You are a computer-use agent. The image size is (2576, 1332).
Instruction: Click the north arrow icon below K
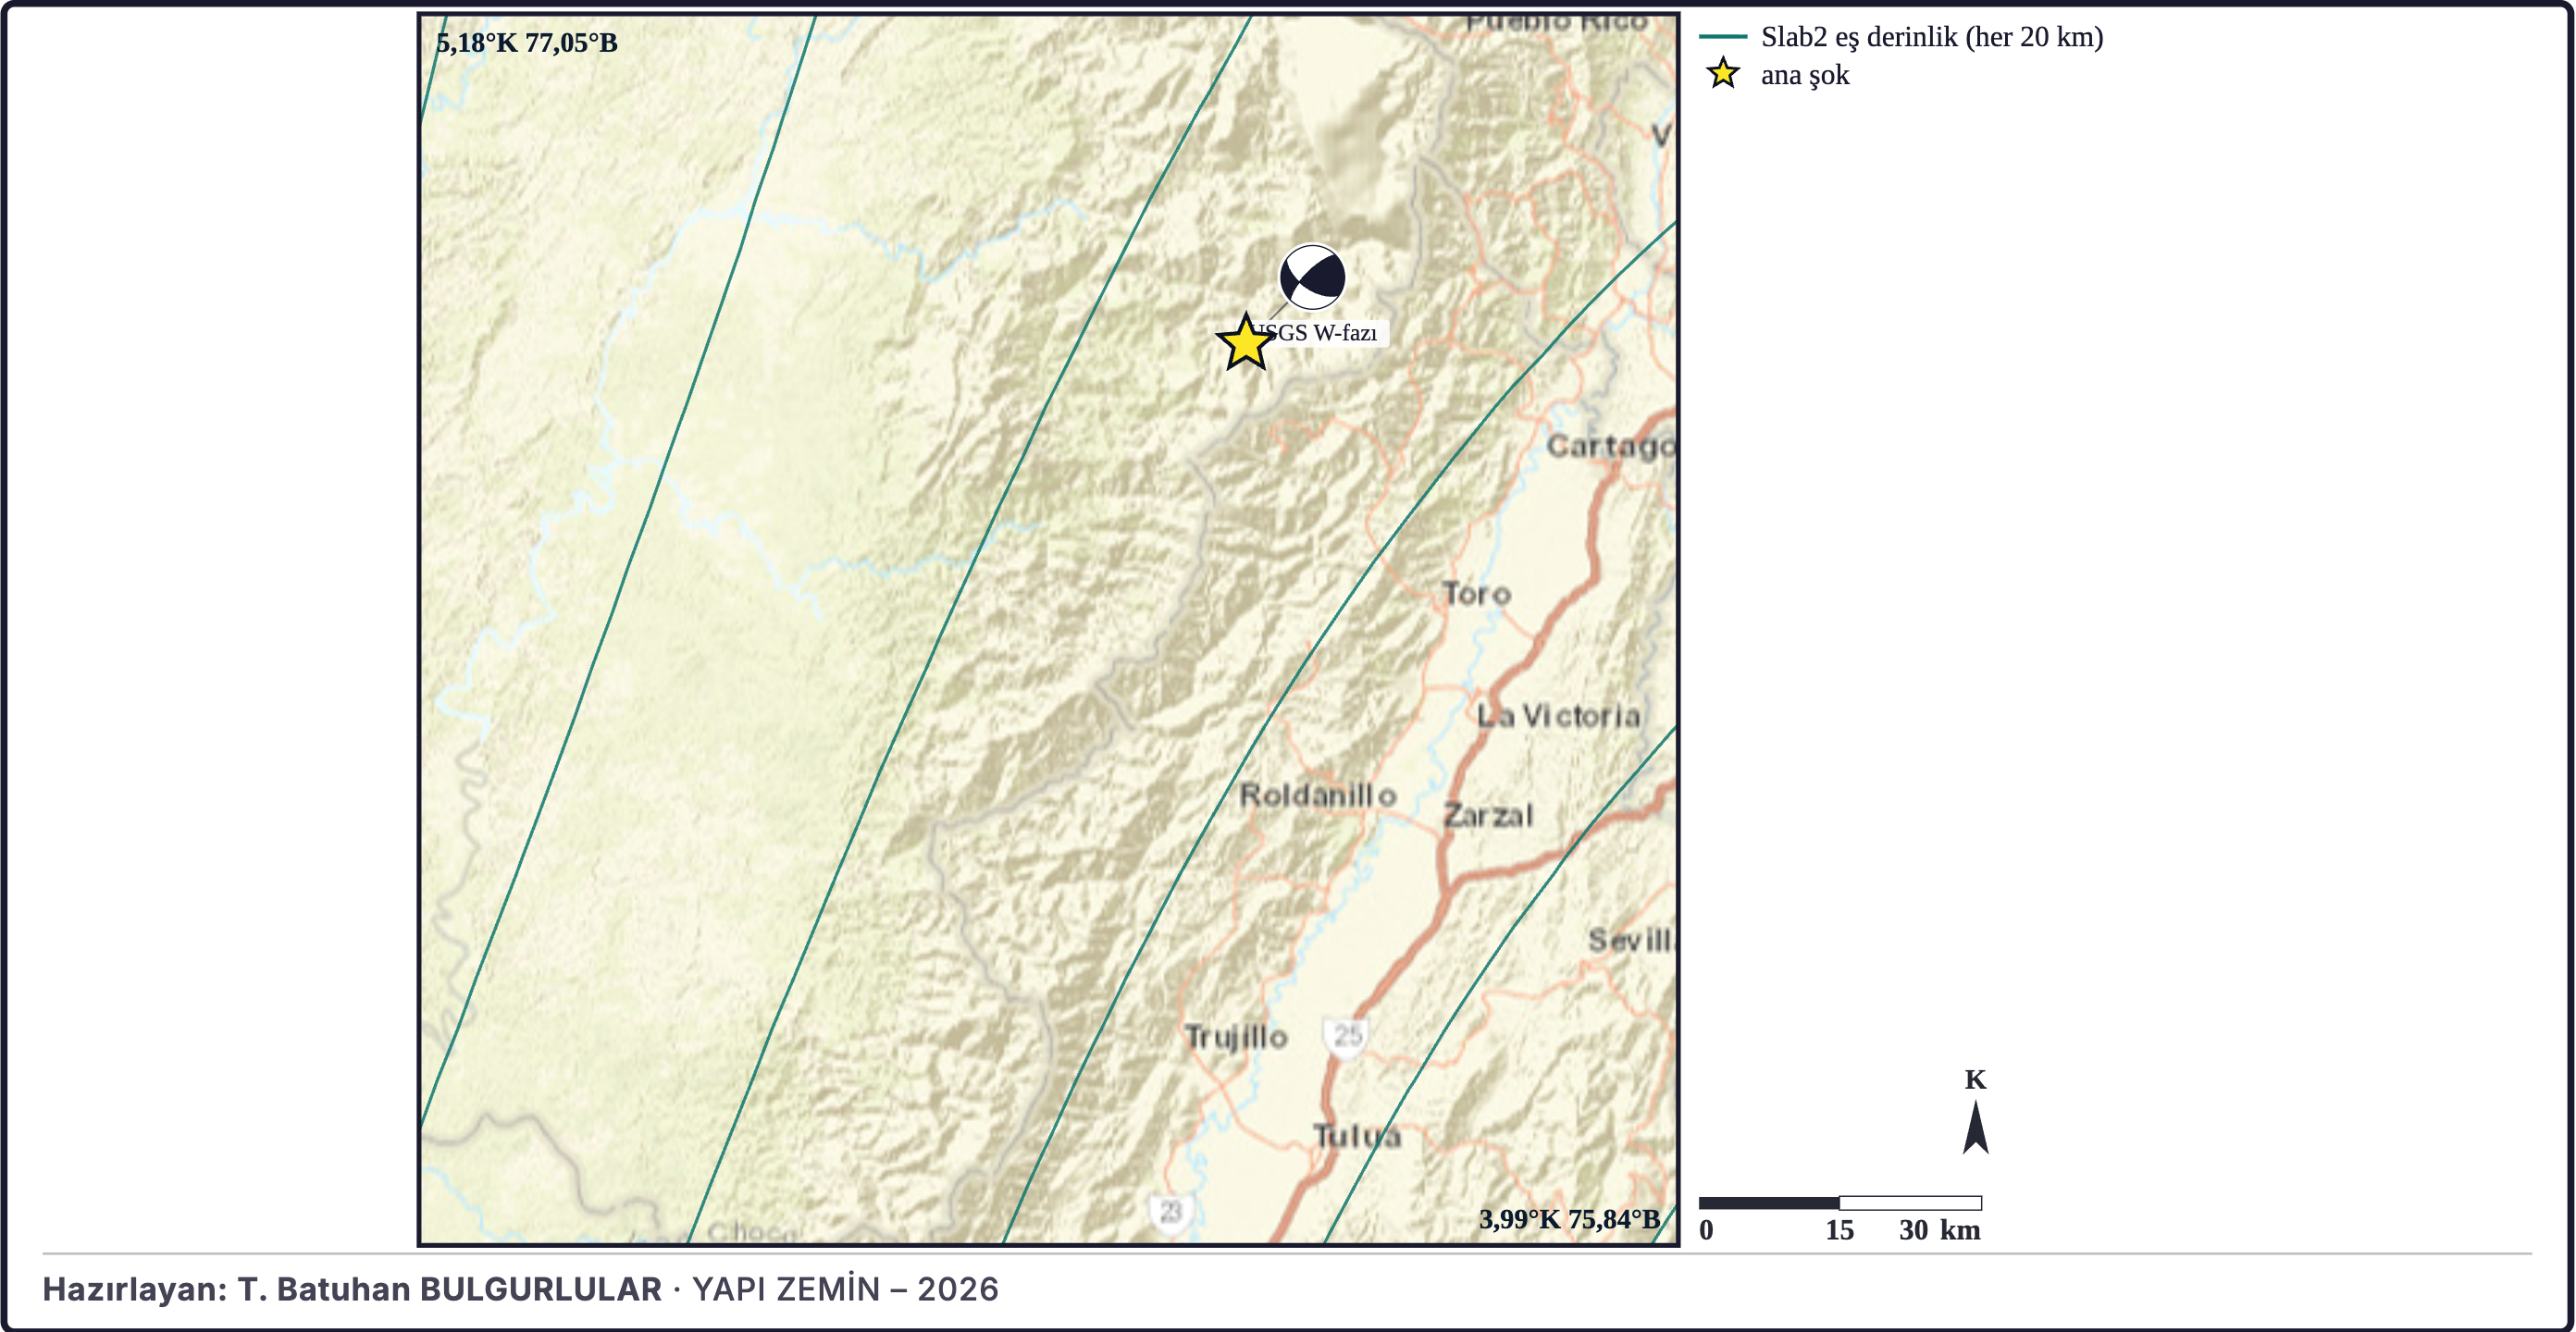[1975, 1127]
